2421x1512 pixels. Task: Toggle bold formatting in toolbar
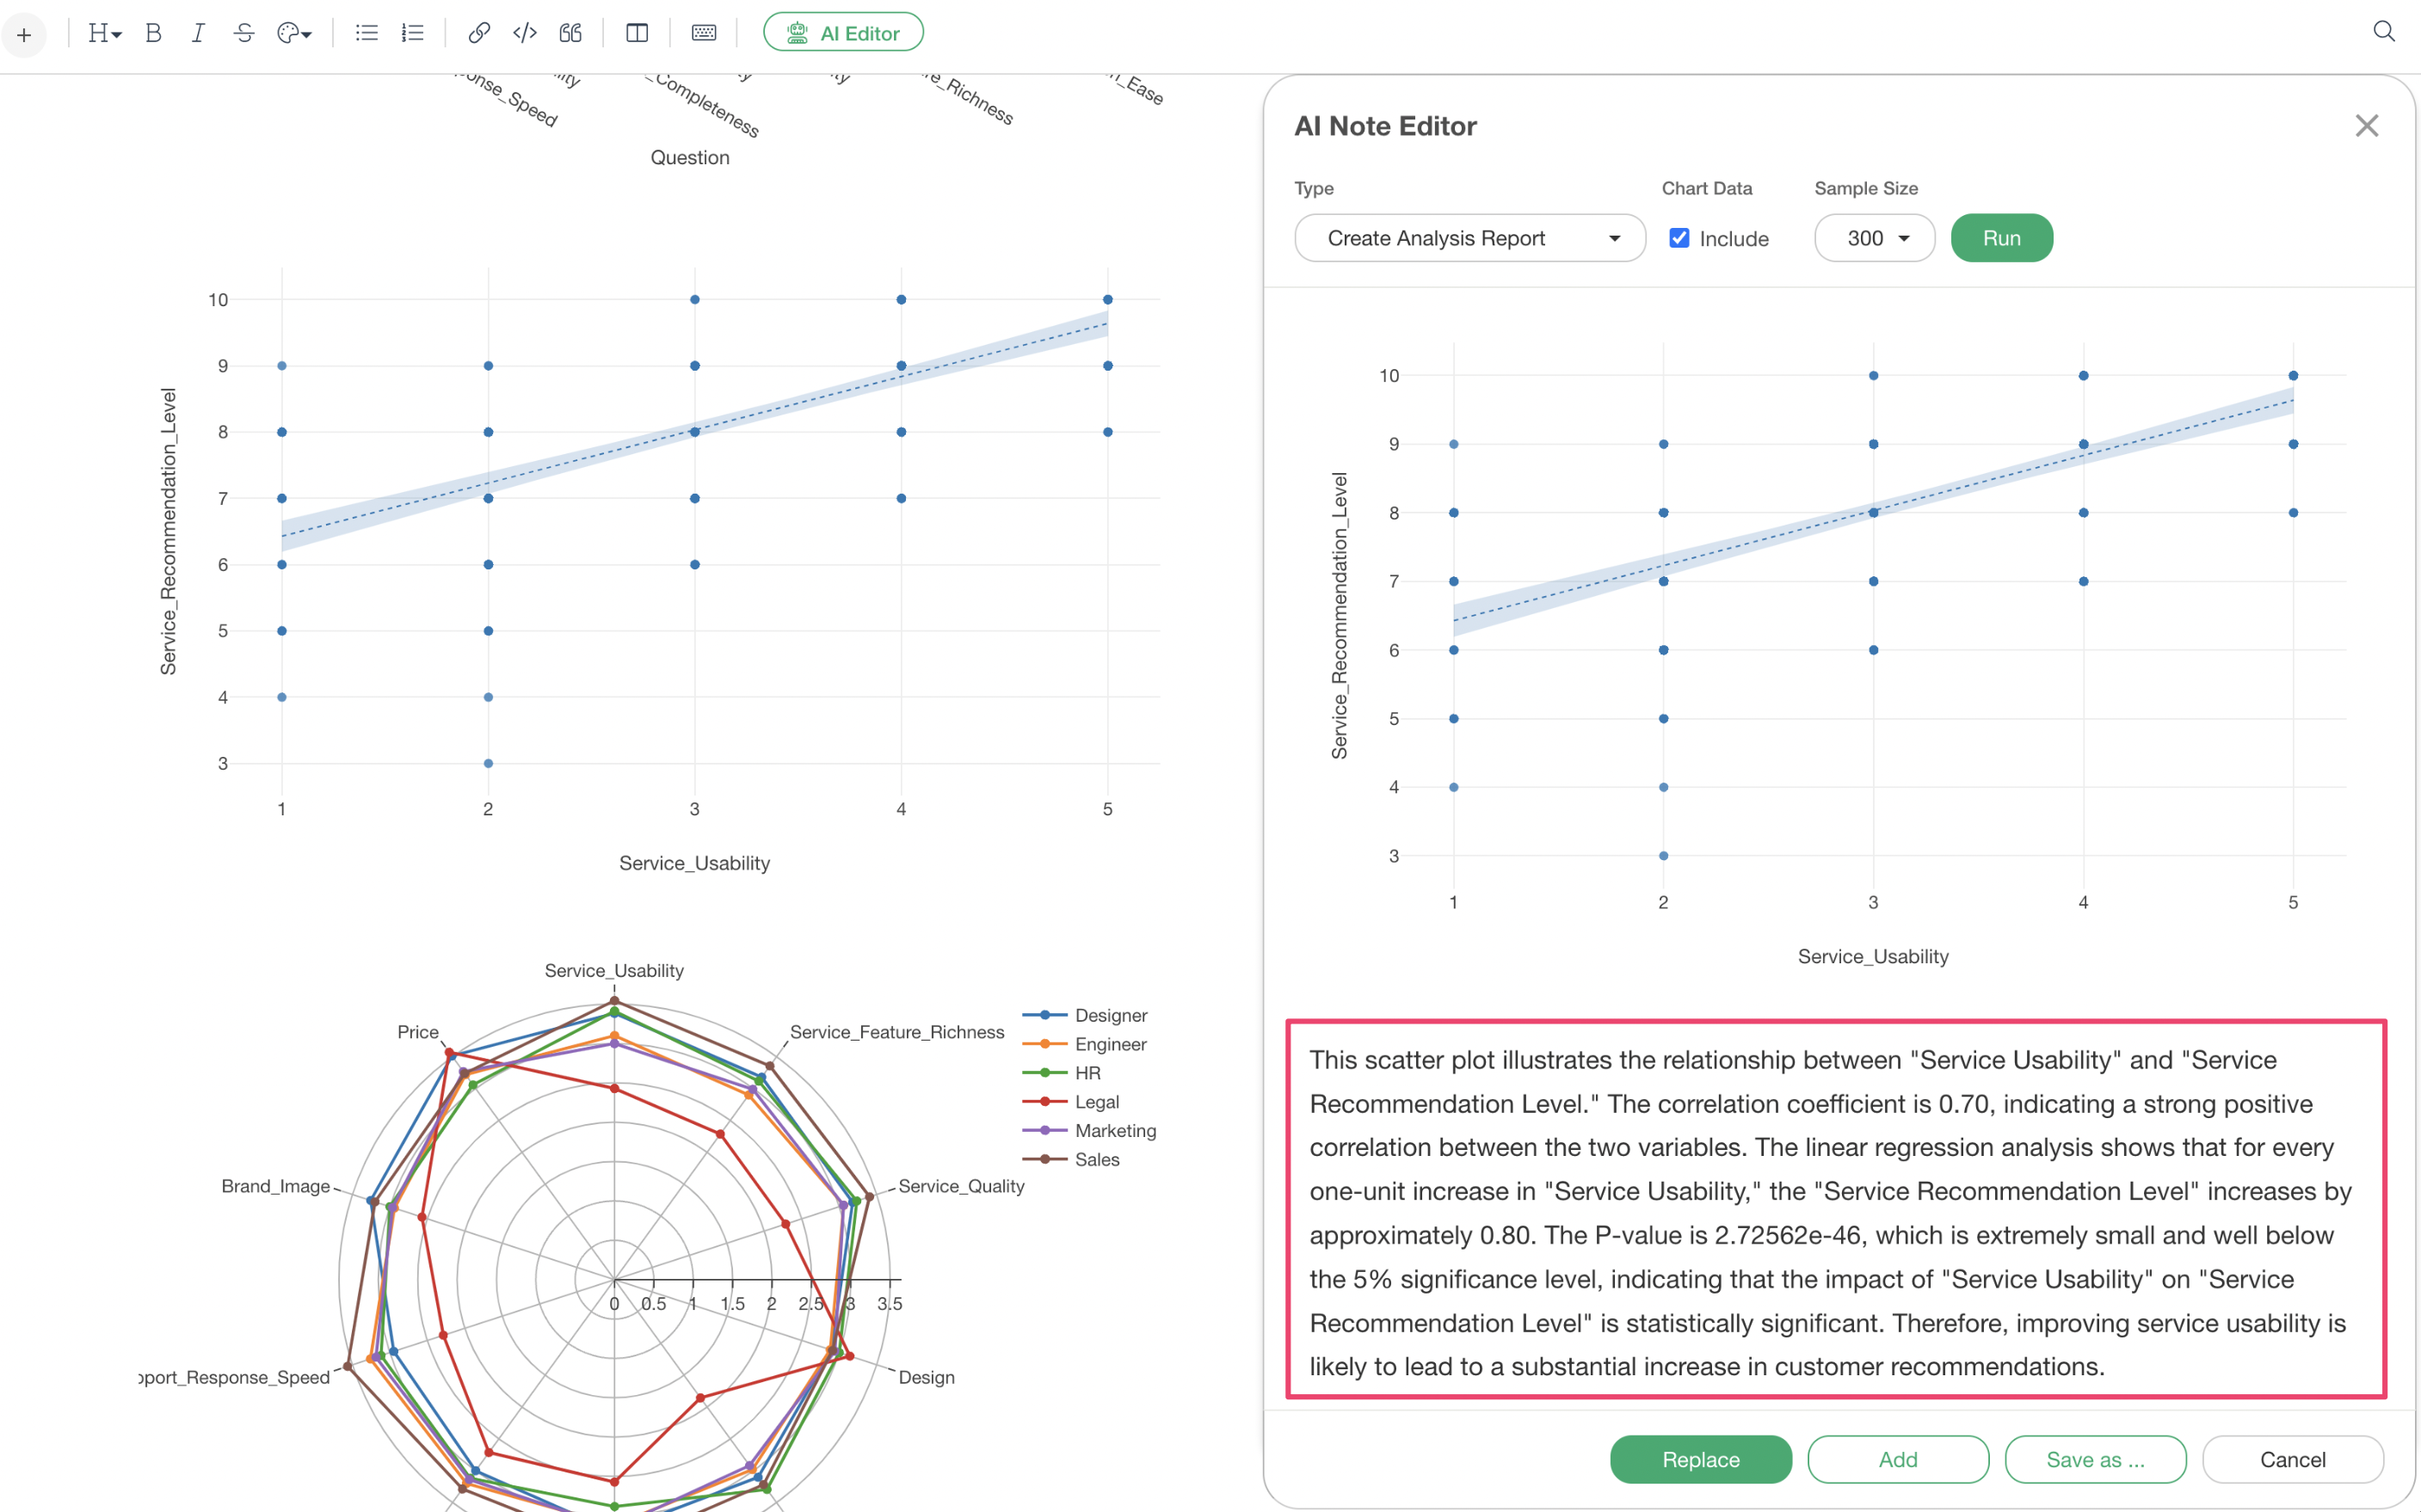coord(153,33)
